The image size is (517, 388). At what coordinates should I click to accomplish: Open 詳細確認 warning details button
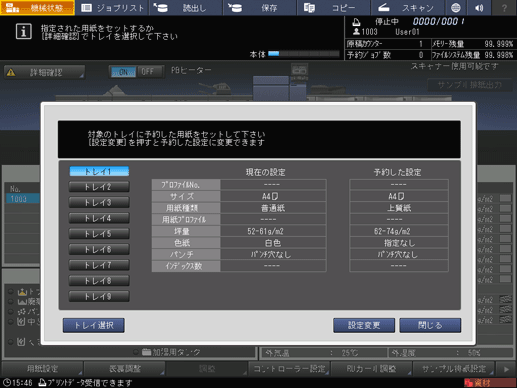click(x=45, y=72)
